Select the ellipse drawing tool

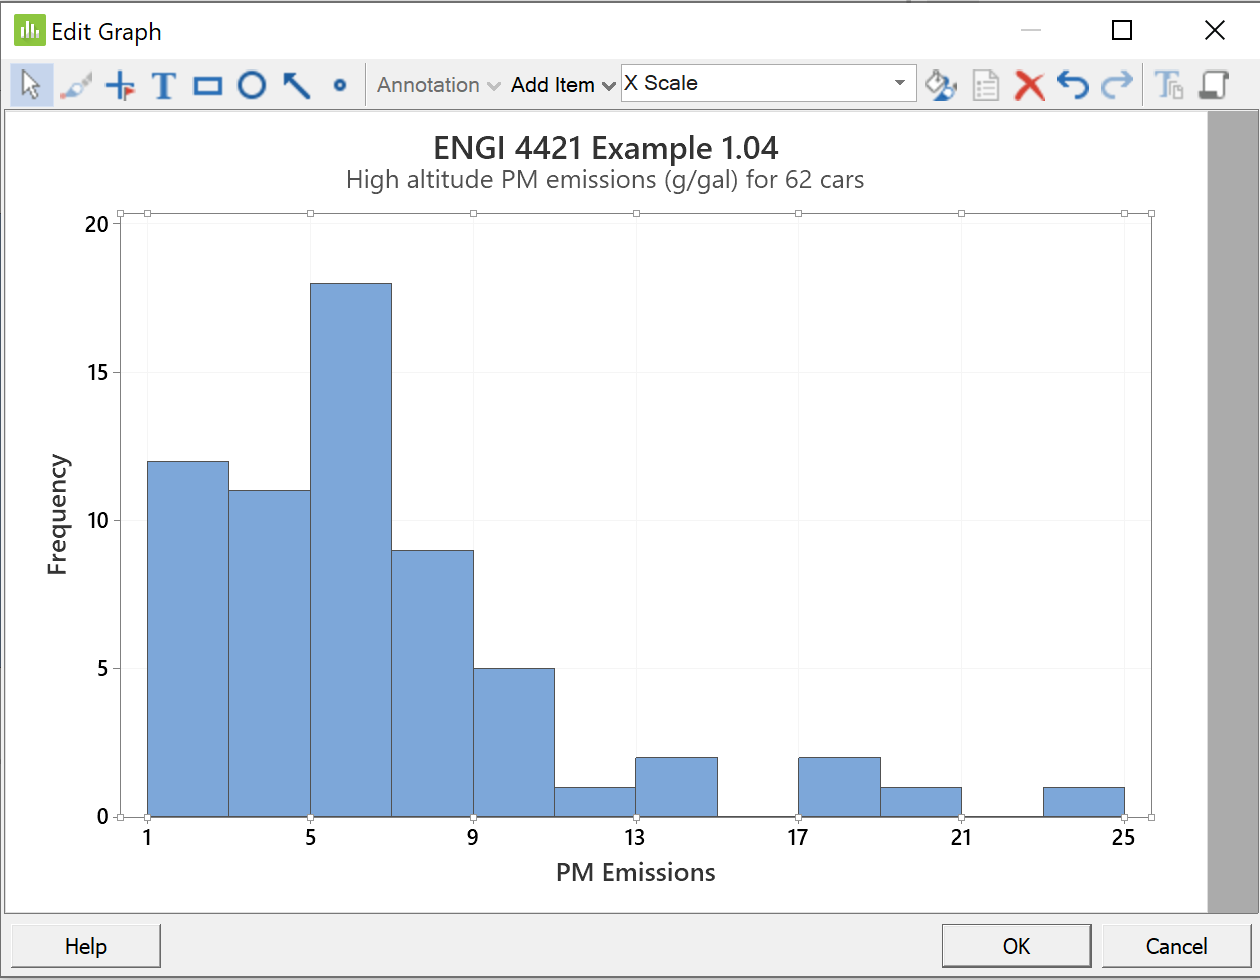point(252,86)
